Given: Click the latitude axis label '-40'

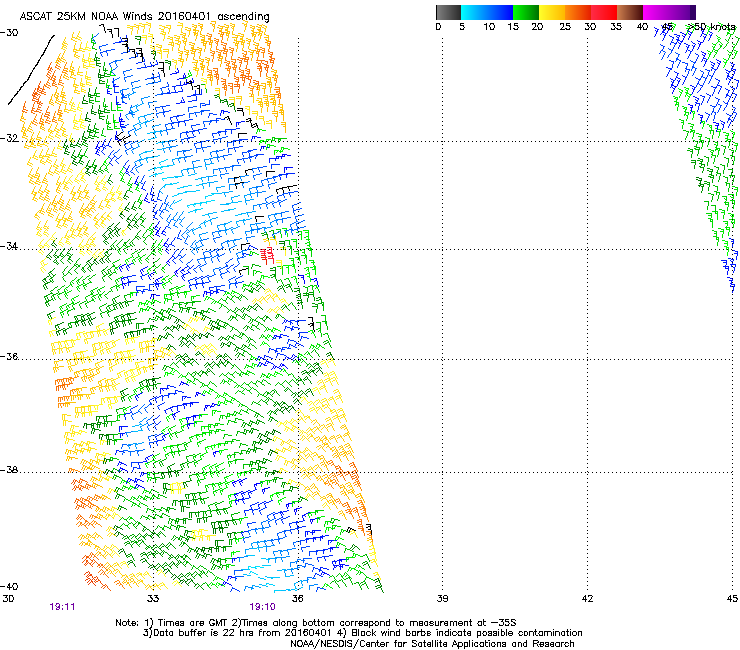Looking at the screenshot, I should (9, 586).
